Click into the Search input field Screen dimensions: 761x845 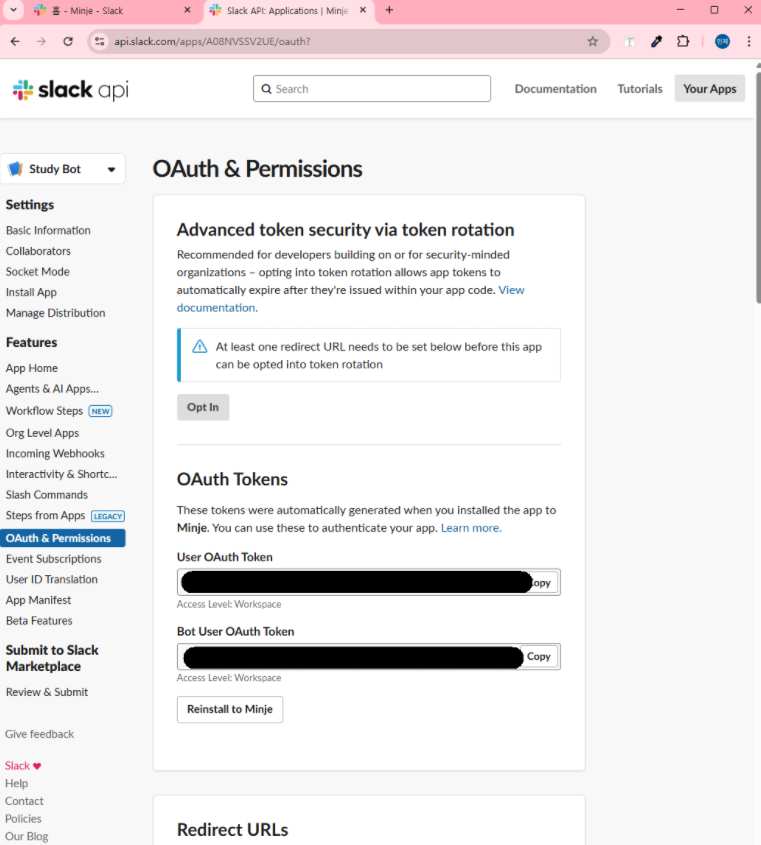pos(372,89)
